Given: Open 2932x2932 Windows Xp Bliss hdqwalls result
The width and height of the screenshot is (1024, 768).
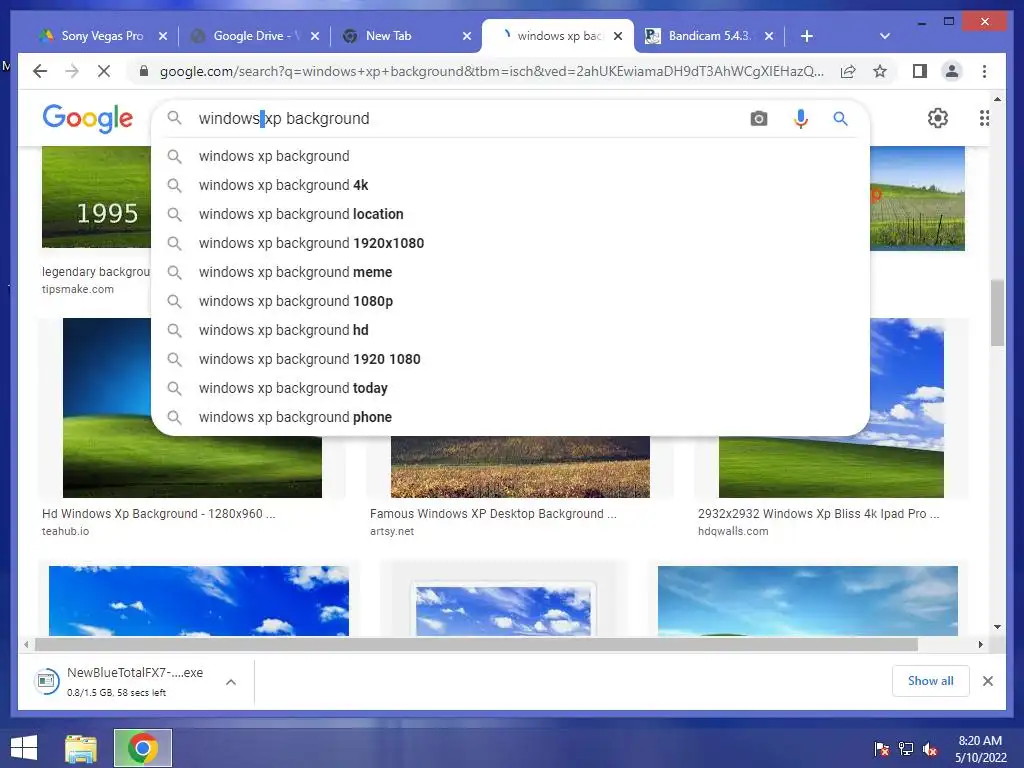Looking at the screenshot, I should pyautogui.click(x=818, y=514).
